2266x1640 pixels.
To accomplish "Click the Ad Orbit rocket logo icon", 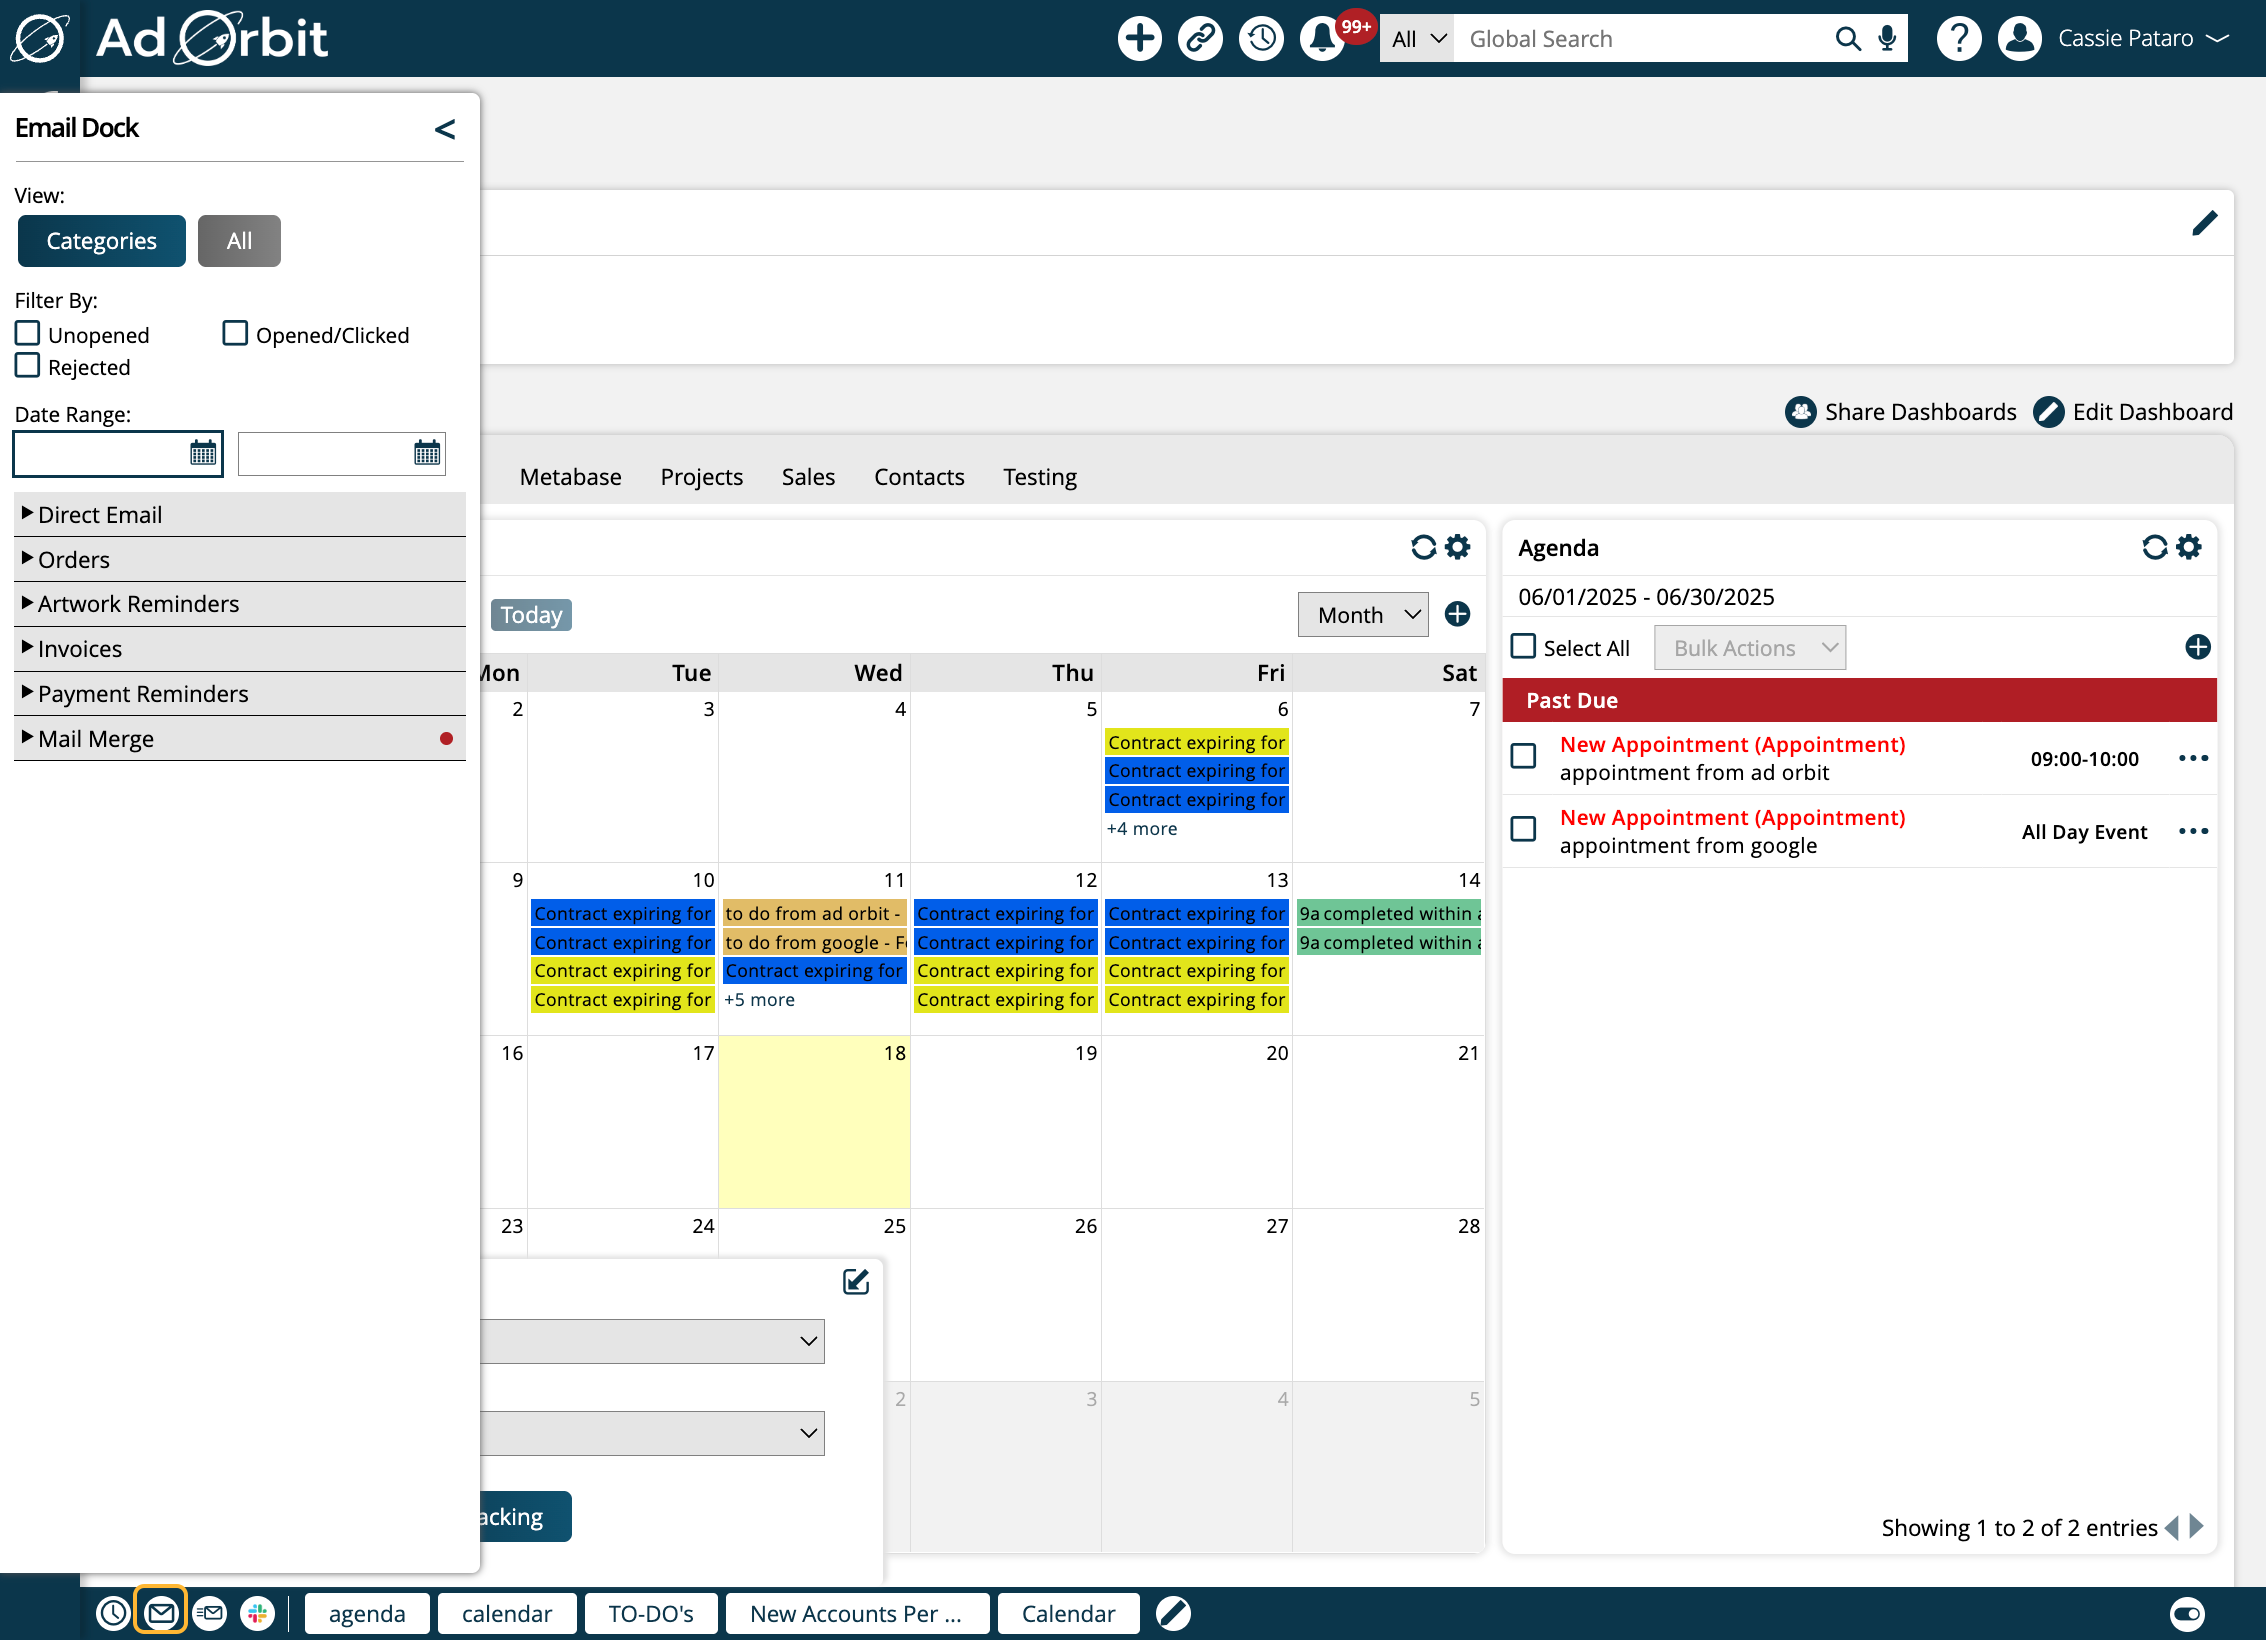I will (x=39, y=39).
